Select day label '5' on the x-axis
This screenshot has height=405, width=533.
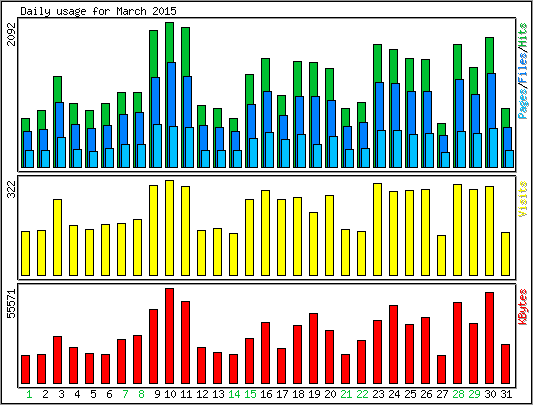click(x=93, y=394)
